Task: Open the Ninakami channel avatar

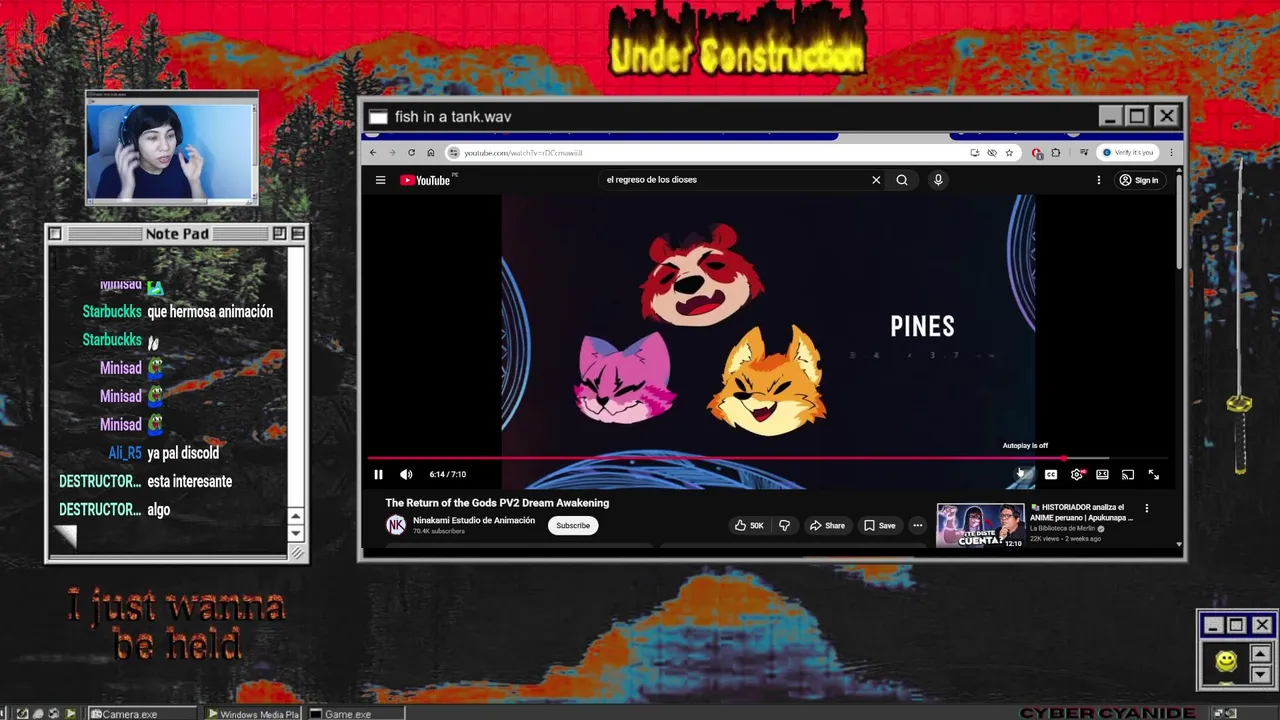Action: click(396, 525)
